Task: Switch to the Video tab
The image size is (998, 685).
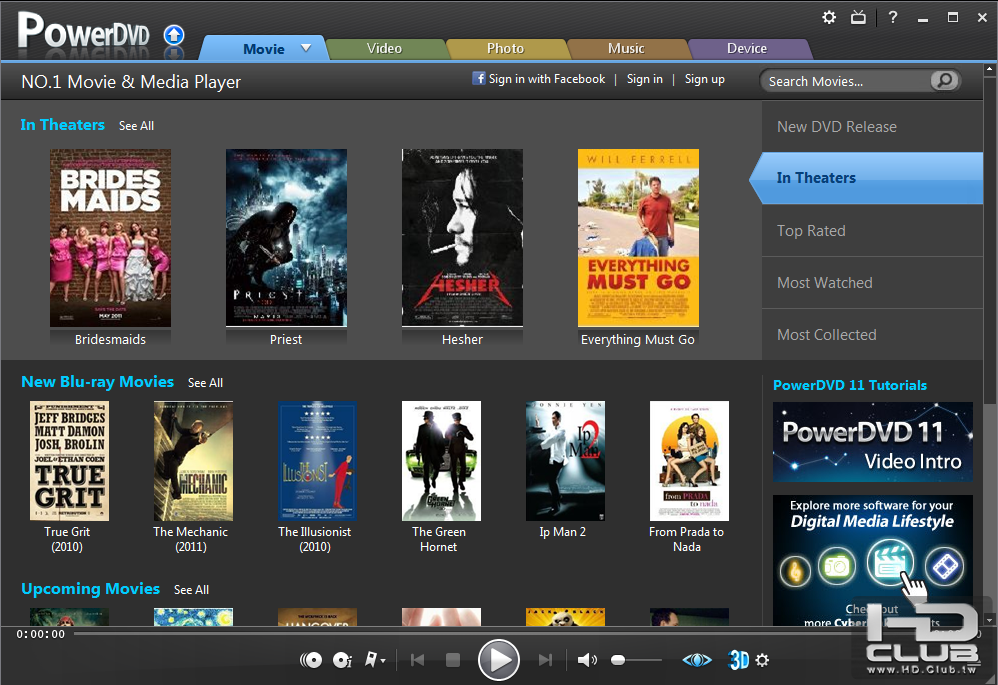Action: pyautogui.click(x=384, y=48)
